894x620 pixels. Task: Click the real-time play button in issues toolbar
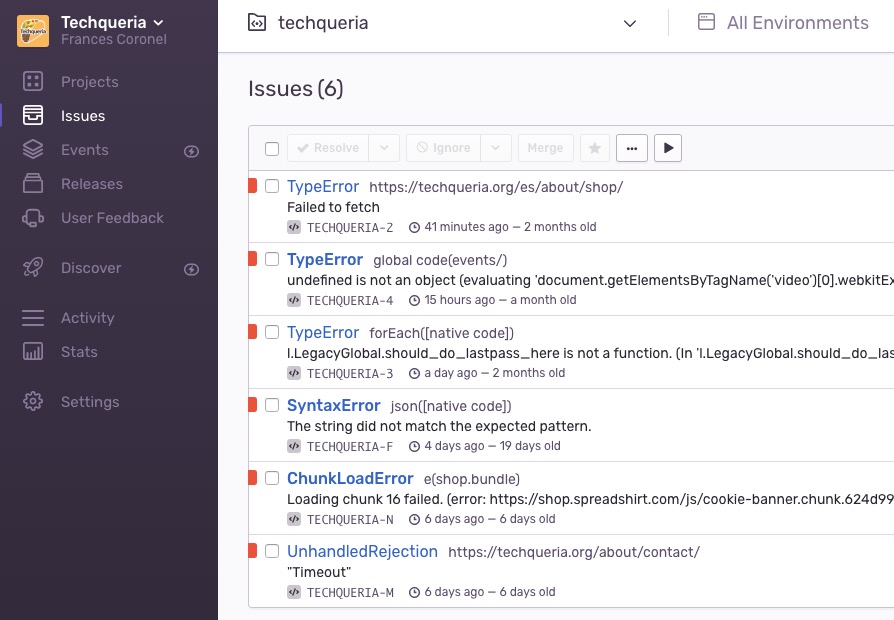pyautogui.click(x=668, y=148)
